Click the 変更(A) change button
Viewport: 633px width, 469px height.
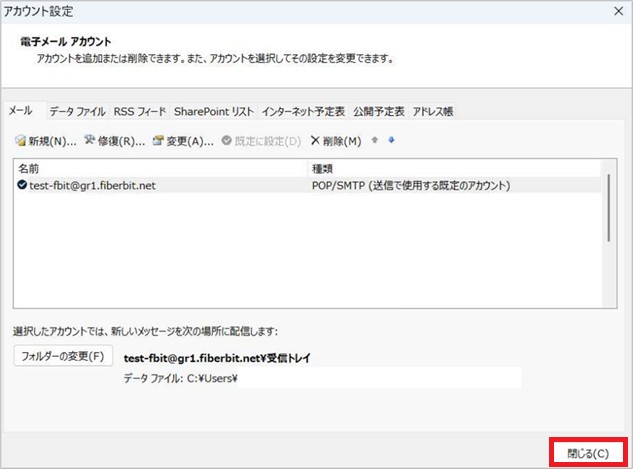[183, 141]
